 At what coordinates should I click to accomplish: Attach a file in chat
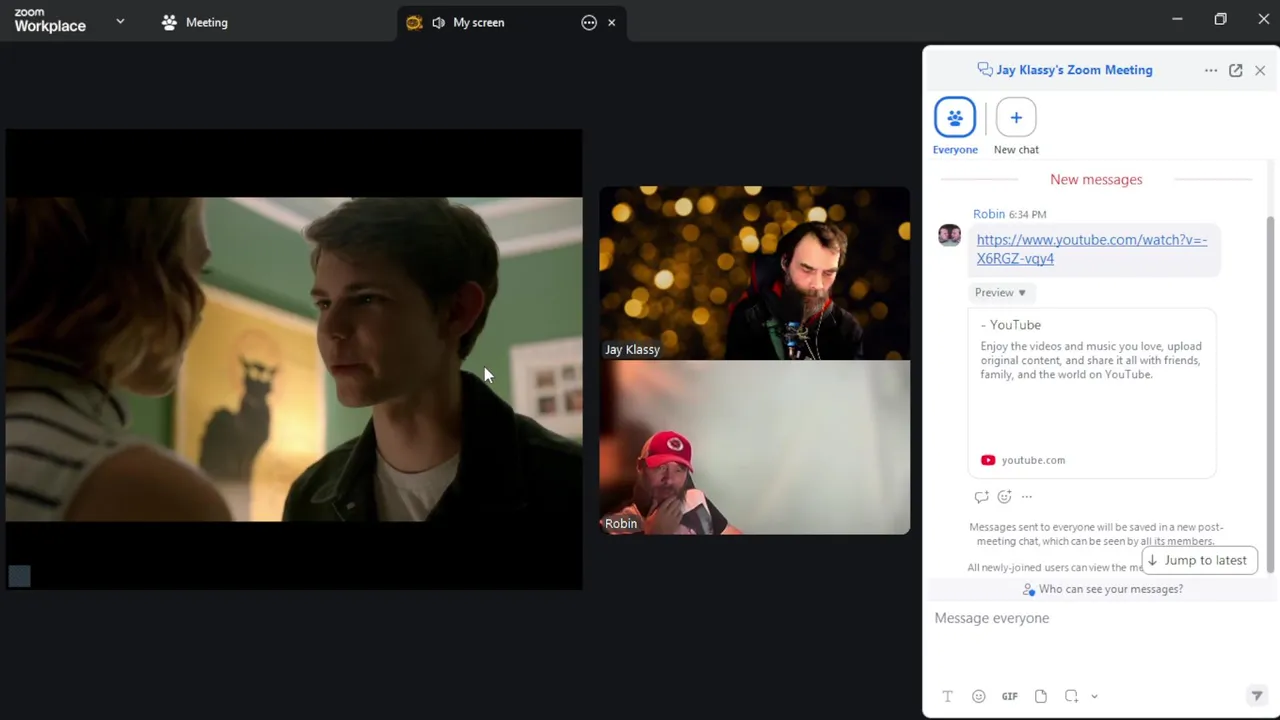pos(1041,696)
